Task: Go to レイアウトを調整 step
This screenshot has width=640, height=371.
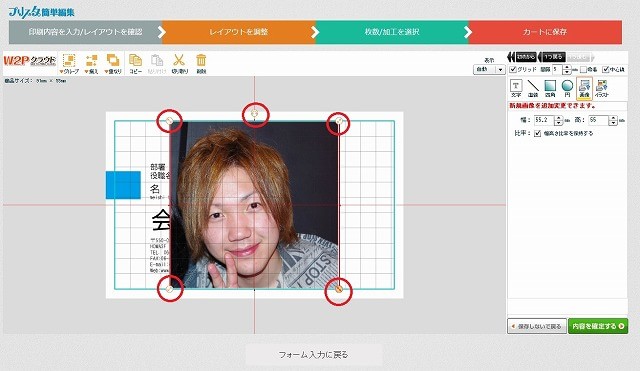Action: 239,32
